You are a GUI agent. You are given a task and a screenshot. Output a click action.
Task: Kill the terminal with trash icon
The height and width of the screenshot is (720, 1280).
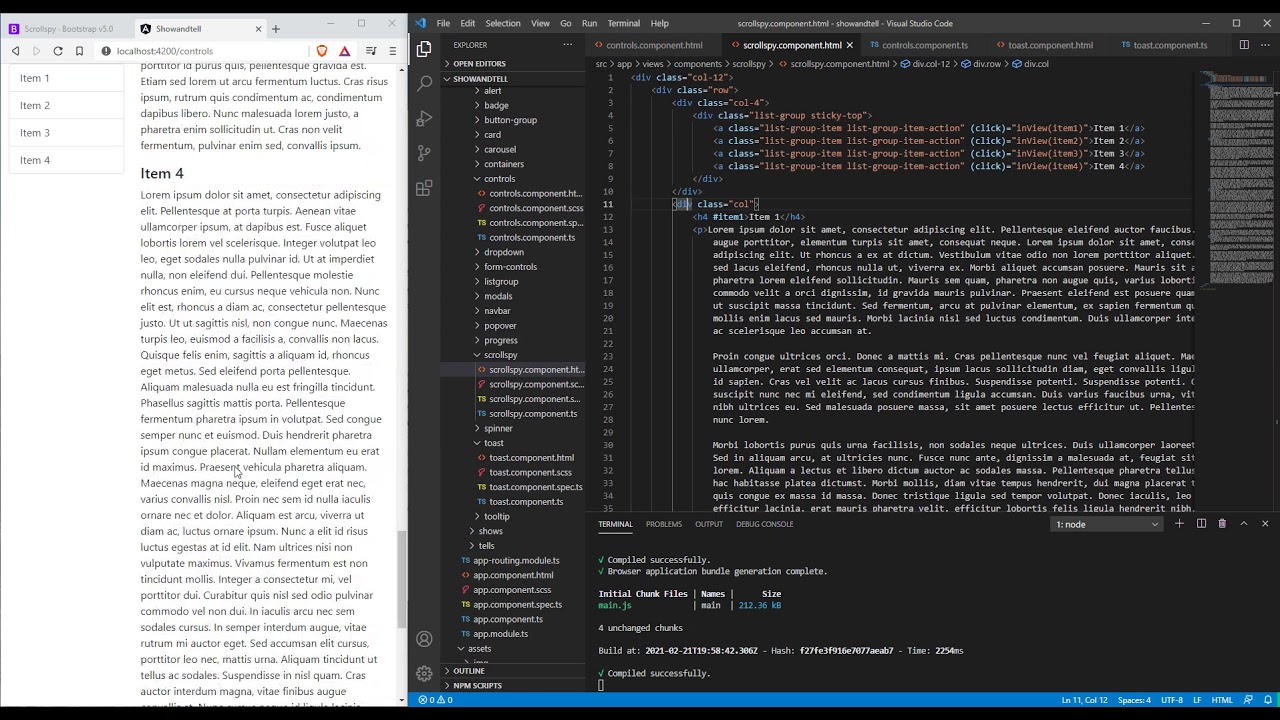click(1222, 523)
